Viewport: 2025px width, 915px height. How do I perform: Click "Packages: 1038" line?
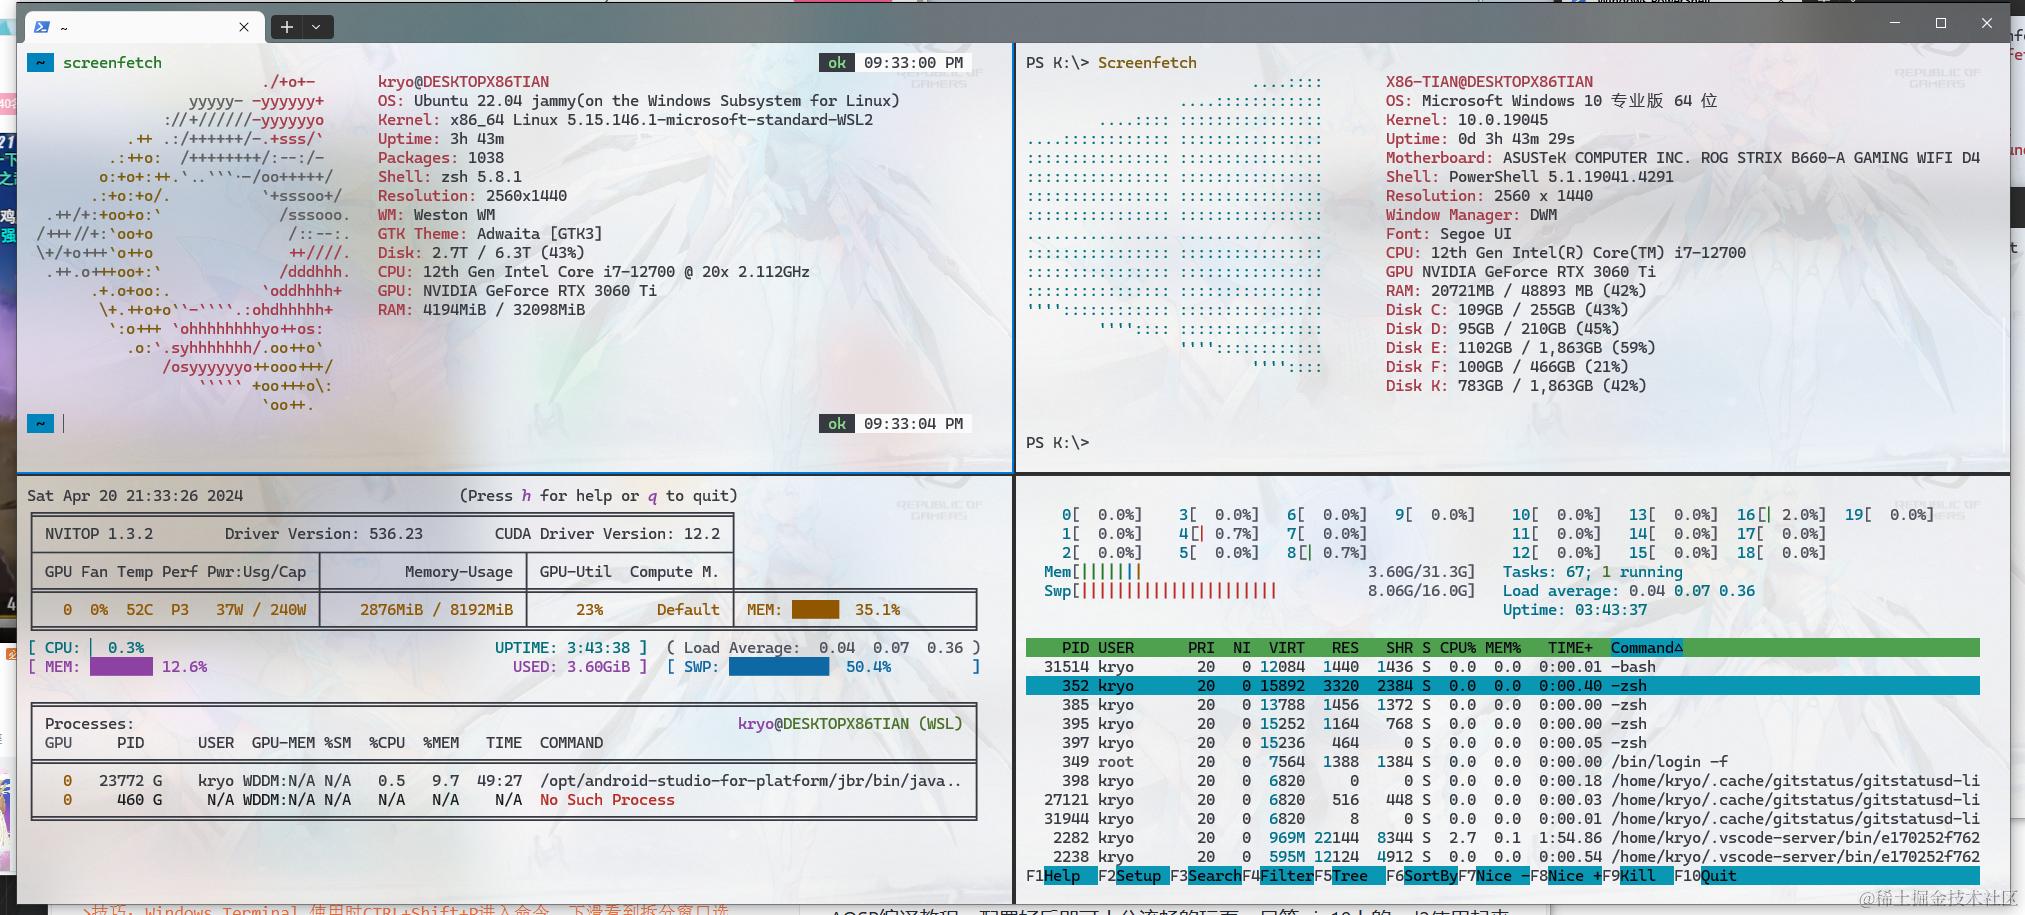pos(441,157)
